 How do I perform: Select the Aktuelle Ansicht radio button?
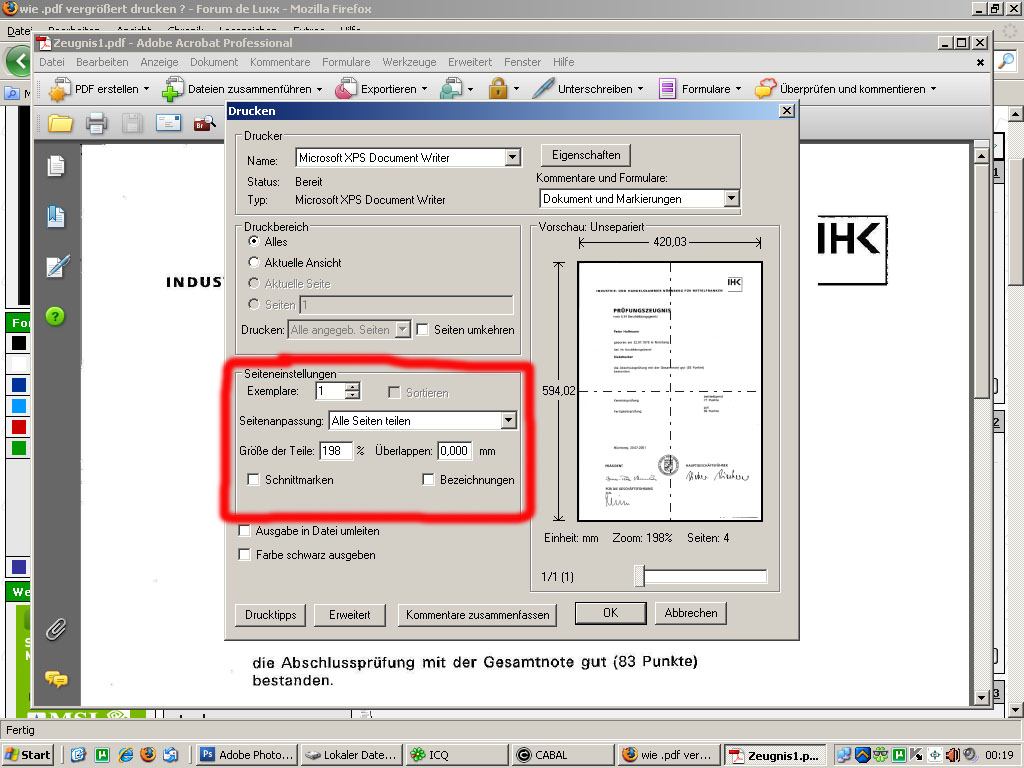point(254,262)
